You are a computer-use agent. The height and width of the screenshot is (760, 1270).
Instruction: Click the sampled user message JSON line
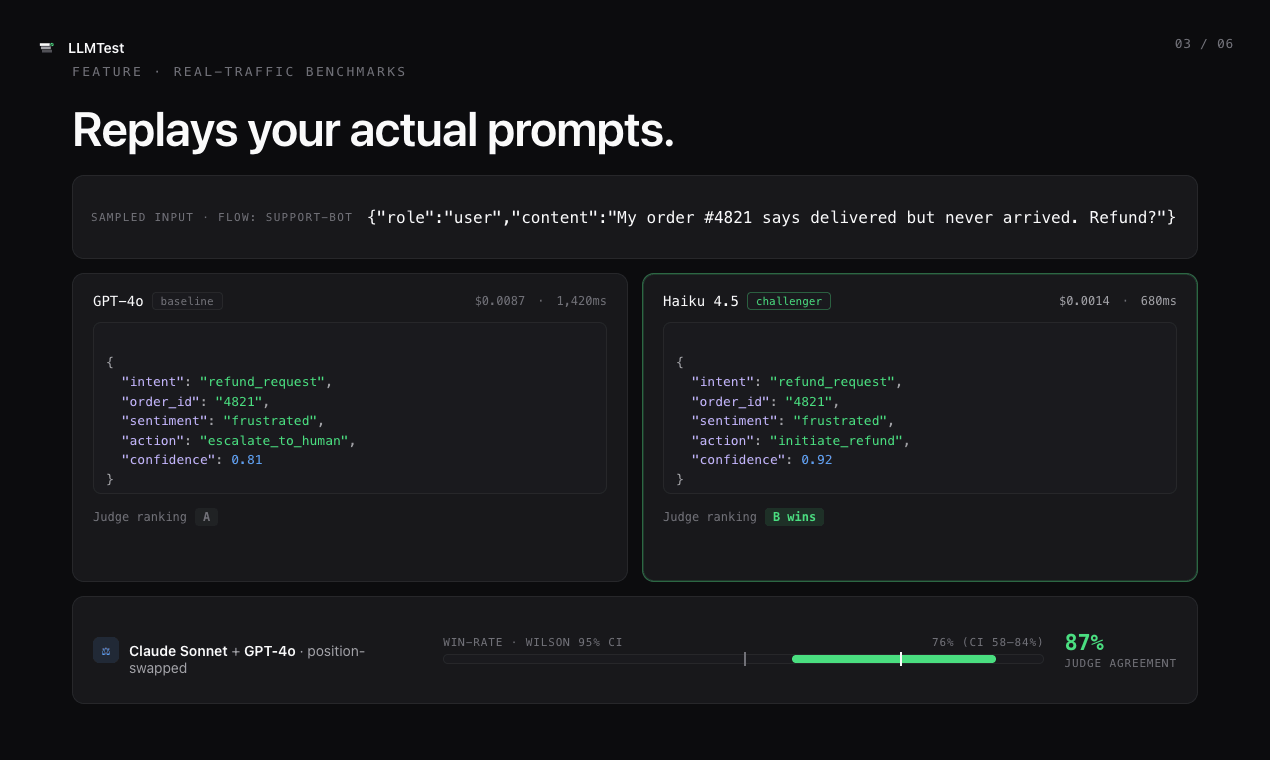click(x=771, y=217)
